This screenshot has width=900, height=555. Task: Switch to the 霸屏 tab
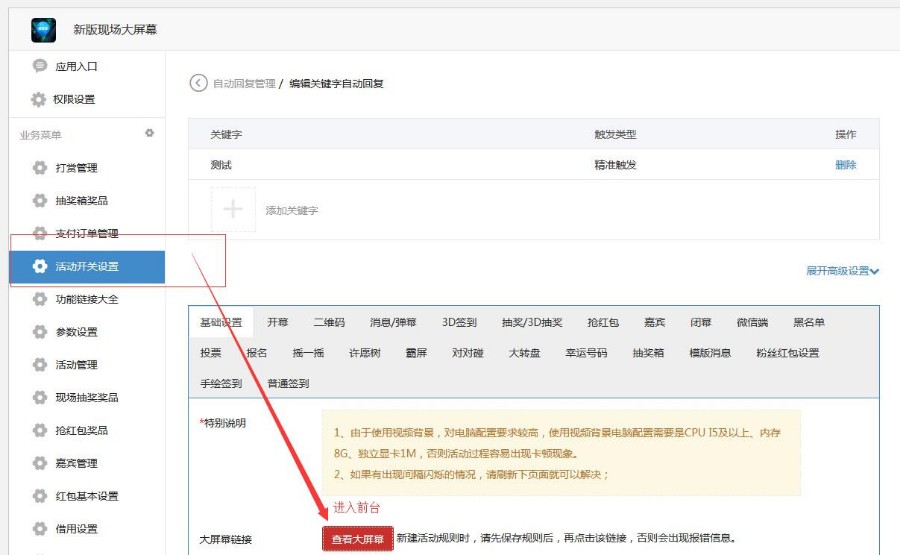(x=416, y=353)
